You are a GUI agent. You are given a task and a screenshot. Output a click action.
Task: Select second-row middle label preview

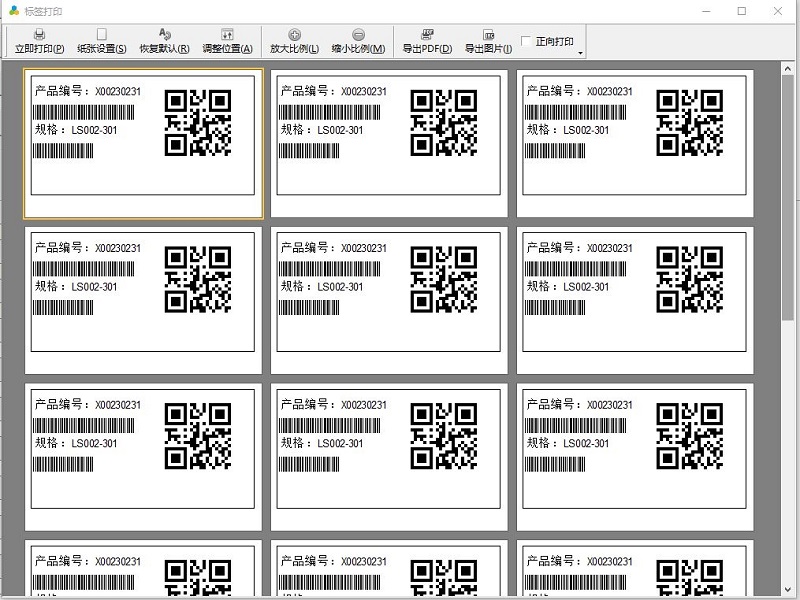tap(389, 301)
